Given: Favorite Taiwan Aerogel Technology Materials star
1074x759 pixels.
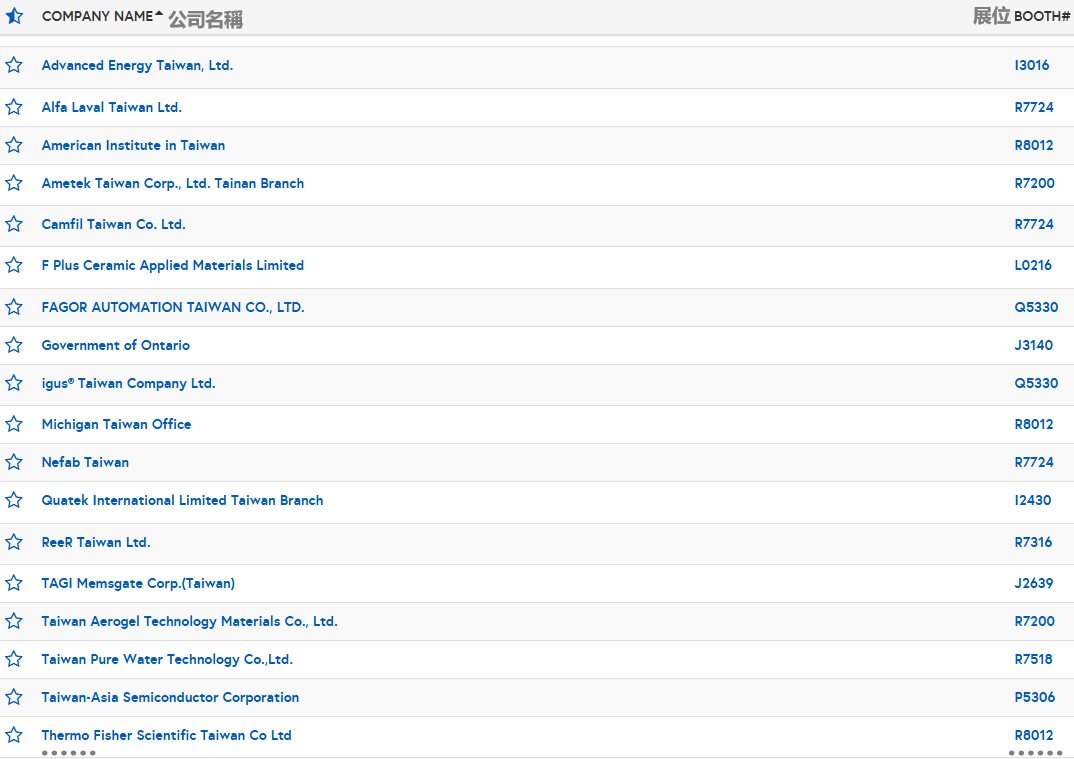Looking at the screenshot, I should click(14, 621).
